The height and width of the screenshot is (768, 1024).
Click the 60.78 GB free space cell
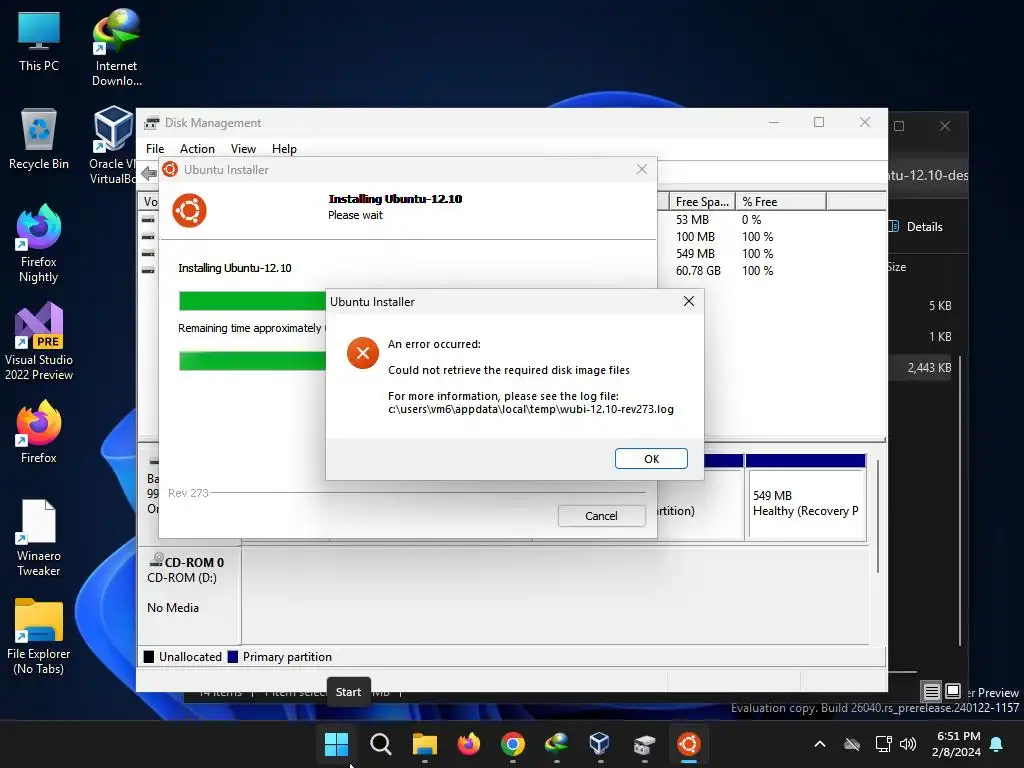698,270
